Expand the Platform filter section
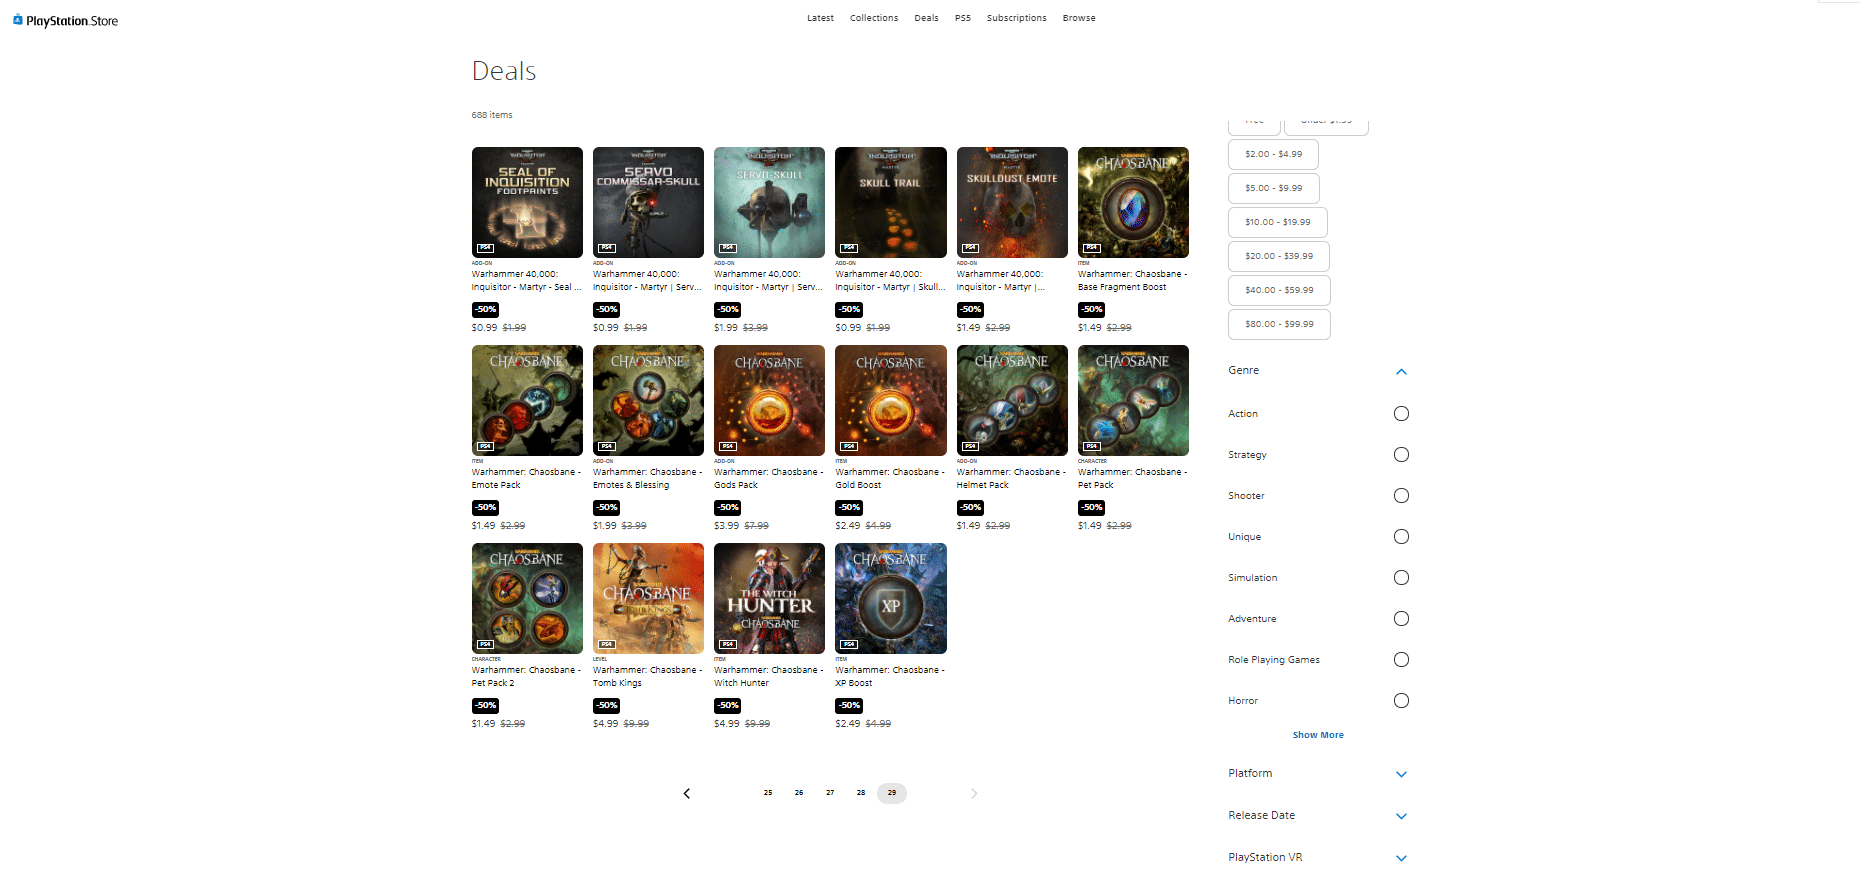Image resolution: width=1860 pixels, height=869 pixels. click(x=1401, y=774)
